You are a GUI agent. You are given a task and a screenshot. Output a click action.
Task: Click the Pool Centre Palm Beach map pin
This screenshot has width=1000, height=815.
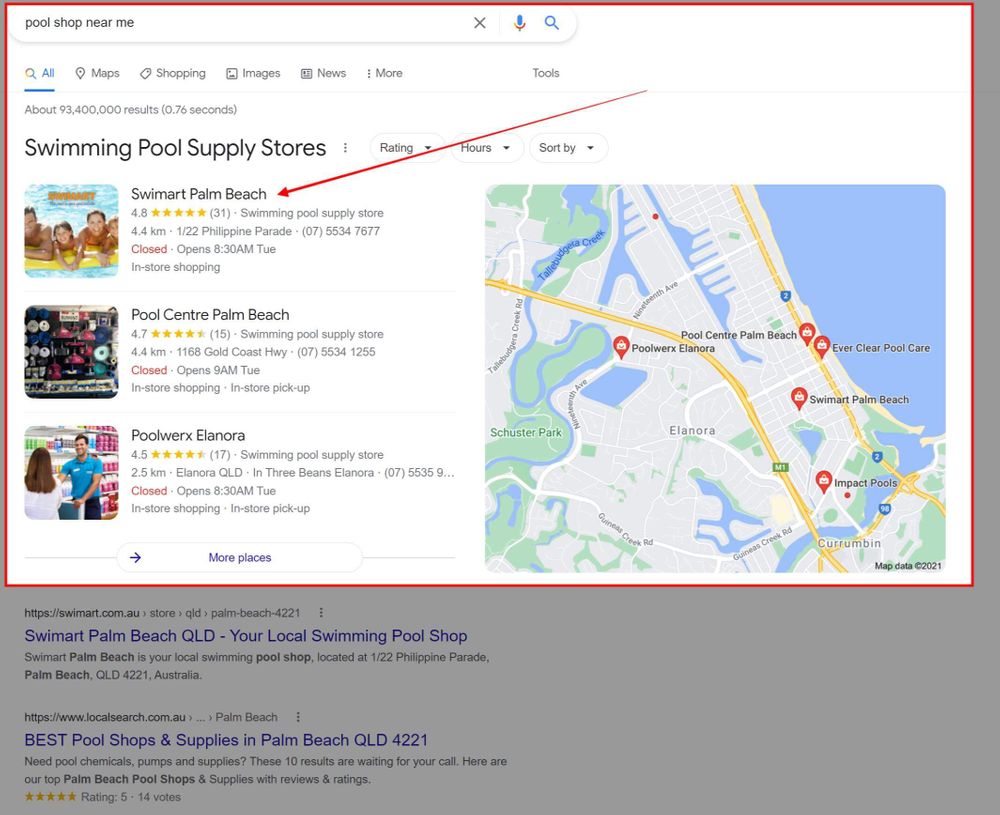807,334
